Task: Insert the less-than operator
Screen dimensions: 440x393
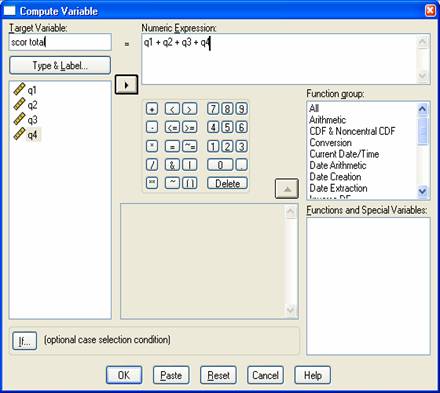Action: click(x=172, y=109)
